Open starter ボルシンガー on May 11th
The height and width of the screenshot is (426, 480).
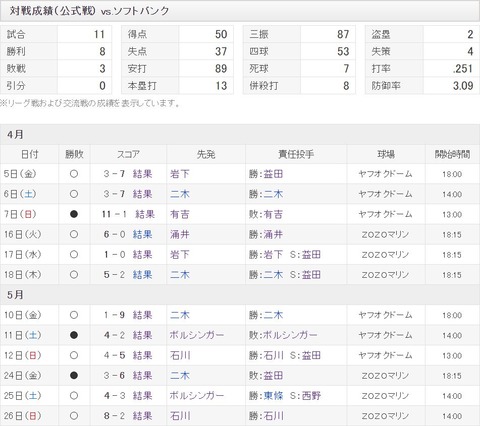click(197, 335)
